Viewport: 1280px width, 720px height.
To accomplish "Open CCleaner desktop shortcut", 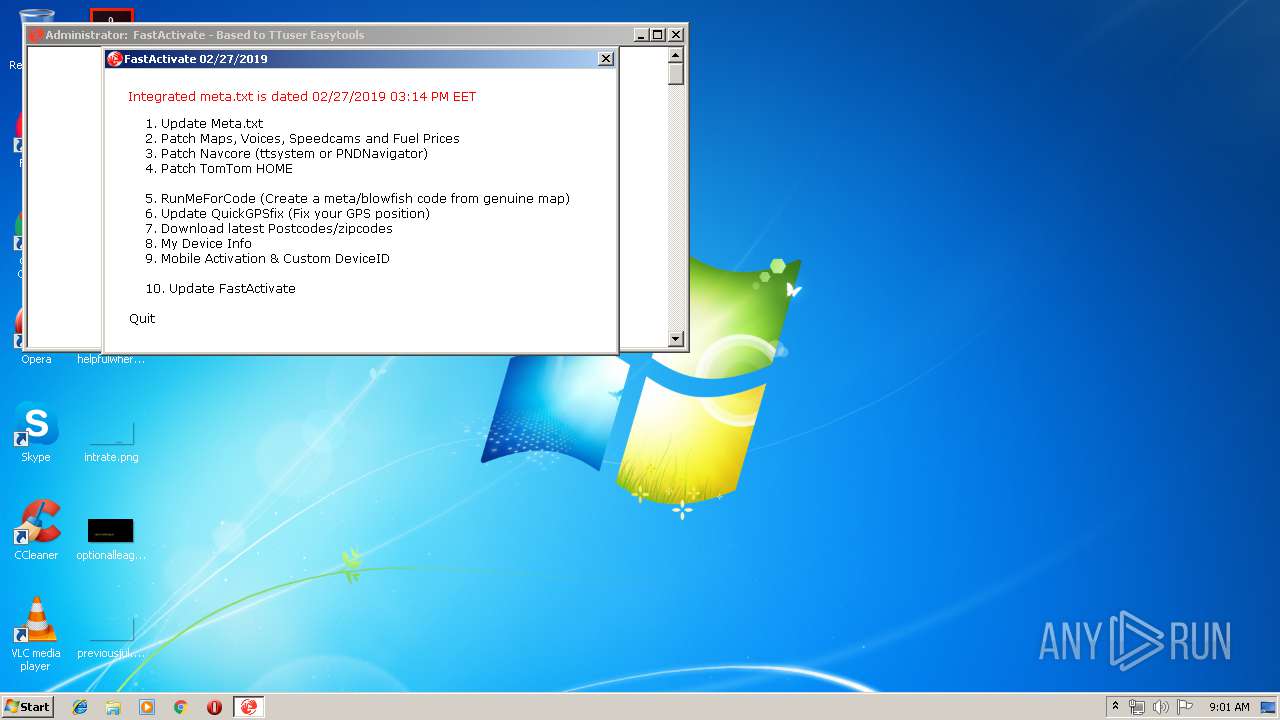I will [x=36, y=531].
